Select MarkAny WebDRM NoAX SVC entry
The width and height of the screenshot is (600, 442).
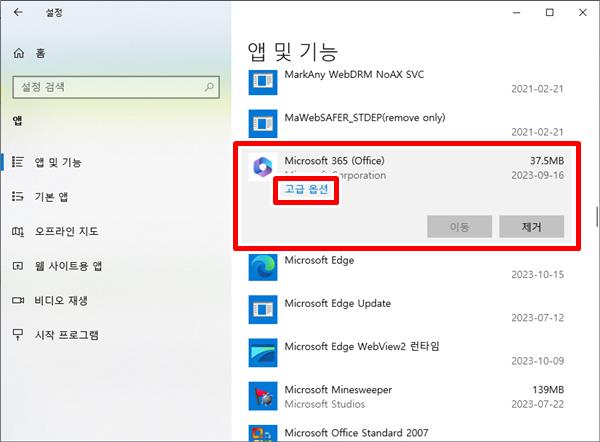pos(354,74)
